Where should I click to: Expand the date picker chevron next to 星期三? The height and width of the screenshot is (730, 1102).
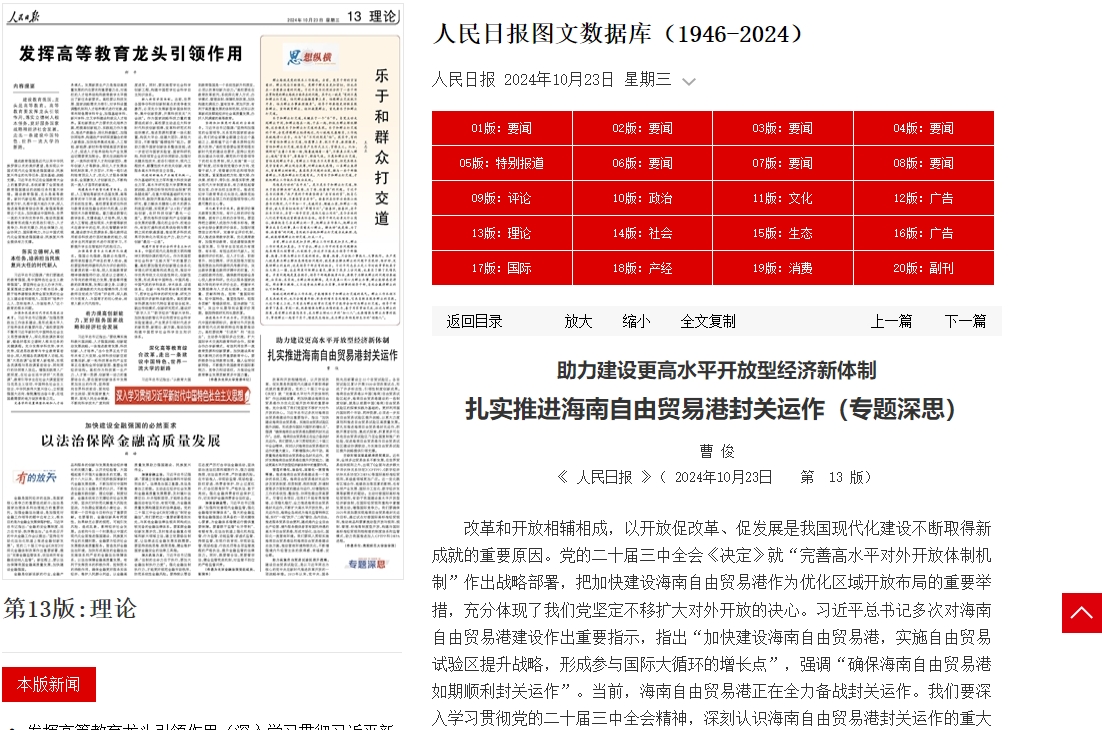coord(690,81)
